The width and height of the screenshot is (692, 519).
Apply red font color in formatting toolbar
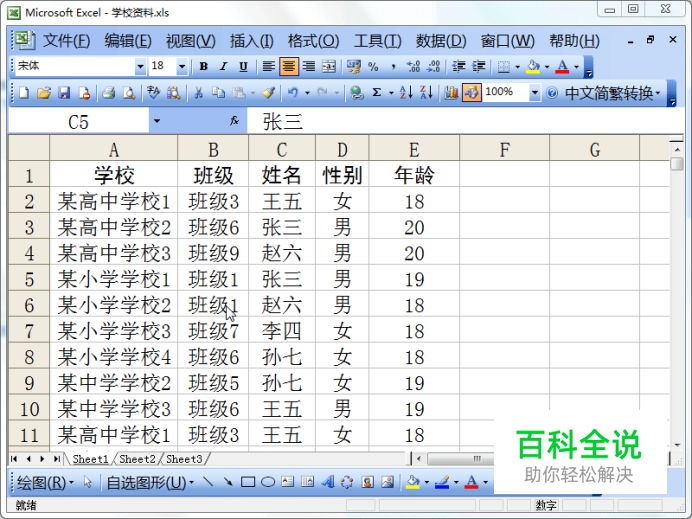tap(562, 67)
